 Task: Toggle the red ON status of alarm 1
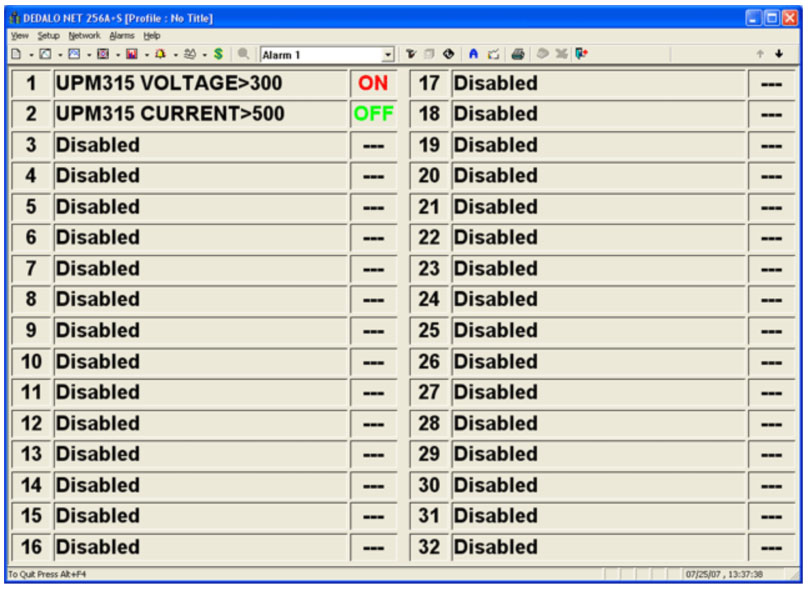point(373,84)
